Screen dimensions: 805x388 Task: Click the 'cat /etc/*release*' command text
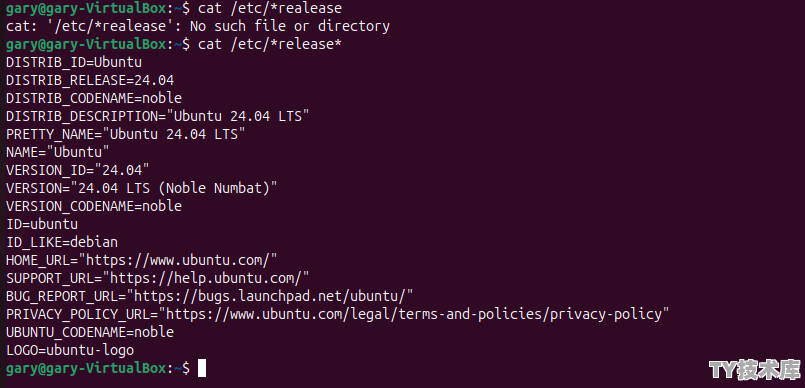[270, 44]
